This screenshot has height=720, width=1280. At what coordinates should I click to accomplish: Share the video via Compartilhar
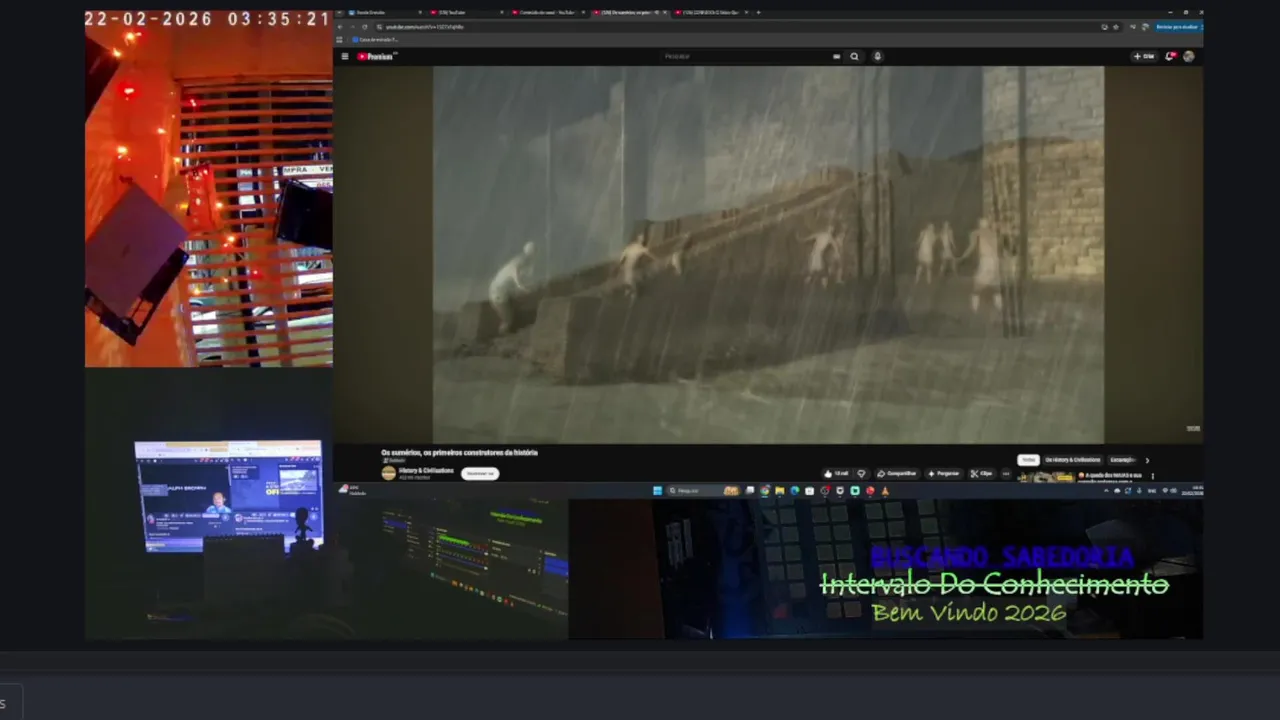point(897,474)
